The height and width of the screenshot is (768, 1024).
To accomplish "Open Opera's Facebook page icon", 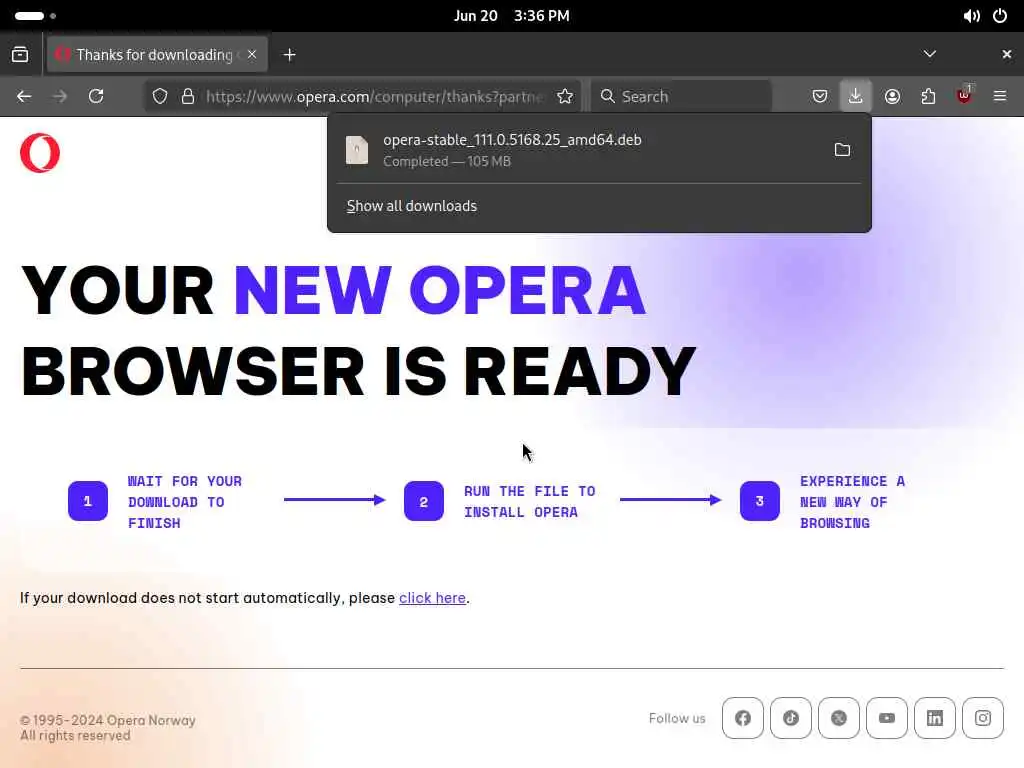I will coord(743,718).
